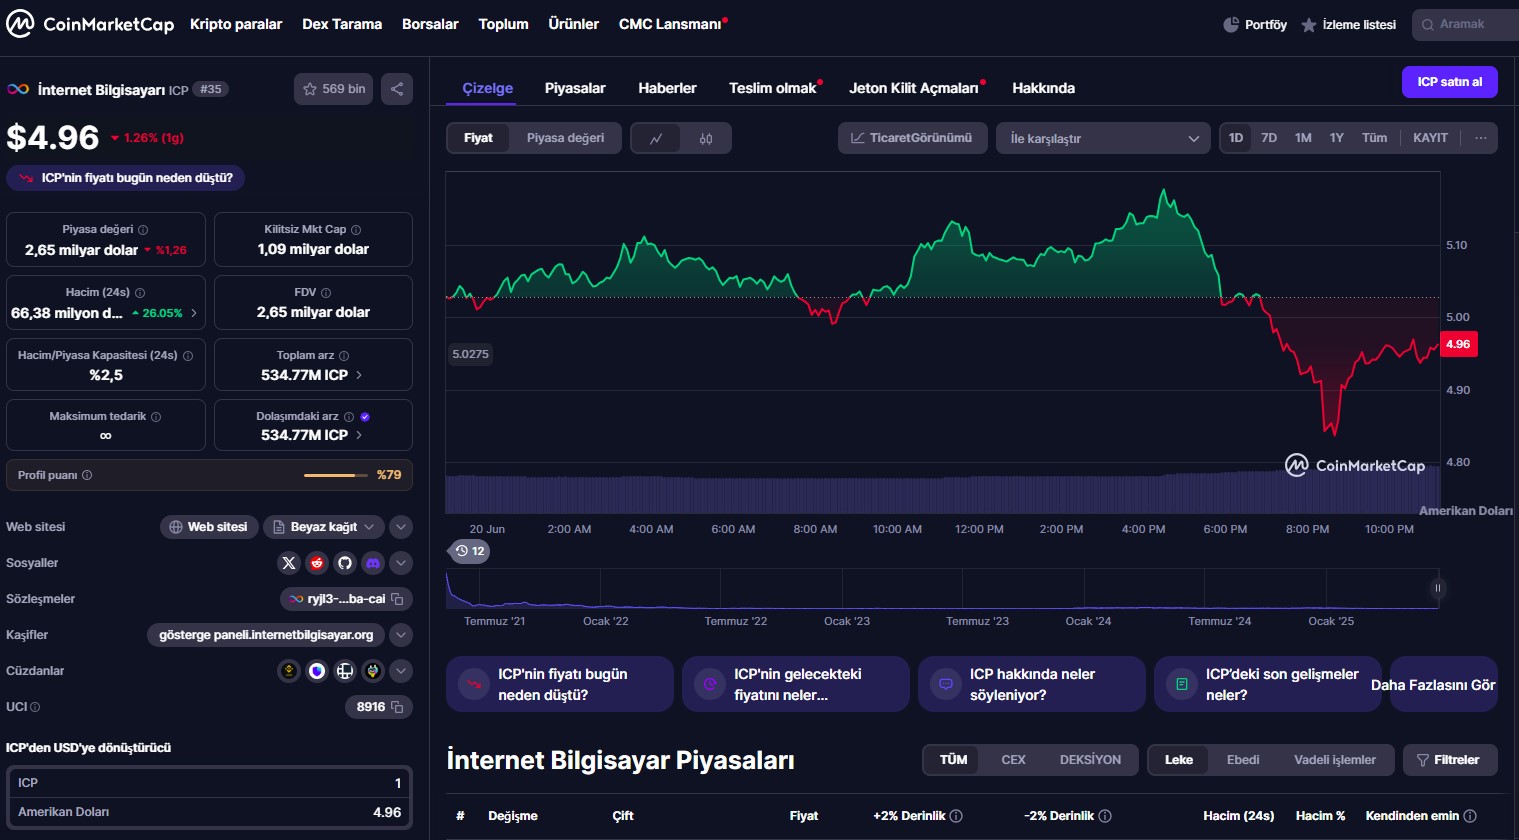Click the share icon next to 569 bin
Viewport: 1519px width, 840px height.
tap(397, 89)
